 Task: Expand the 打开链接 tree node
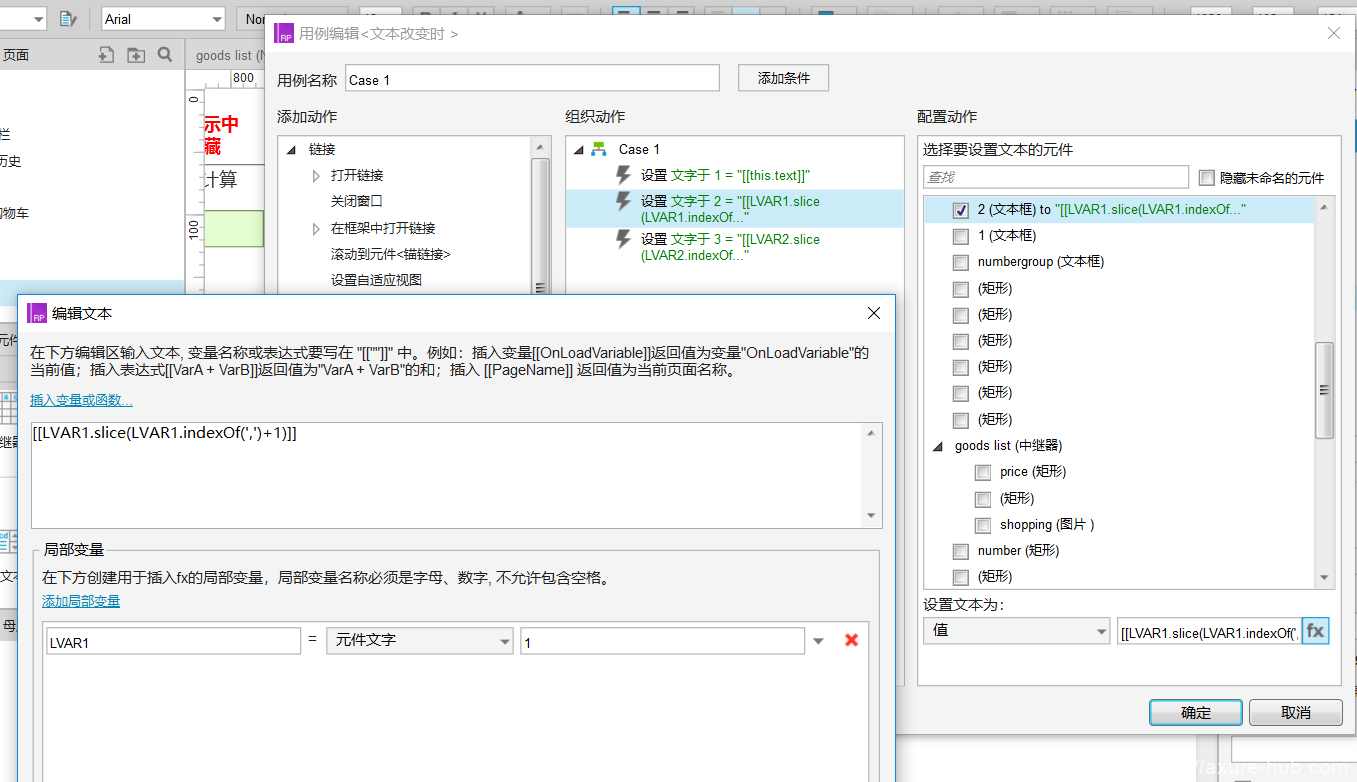(x=317, y=176)
